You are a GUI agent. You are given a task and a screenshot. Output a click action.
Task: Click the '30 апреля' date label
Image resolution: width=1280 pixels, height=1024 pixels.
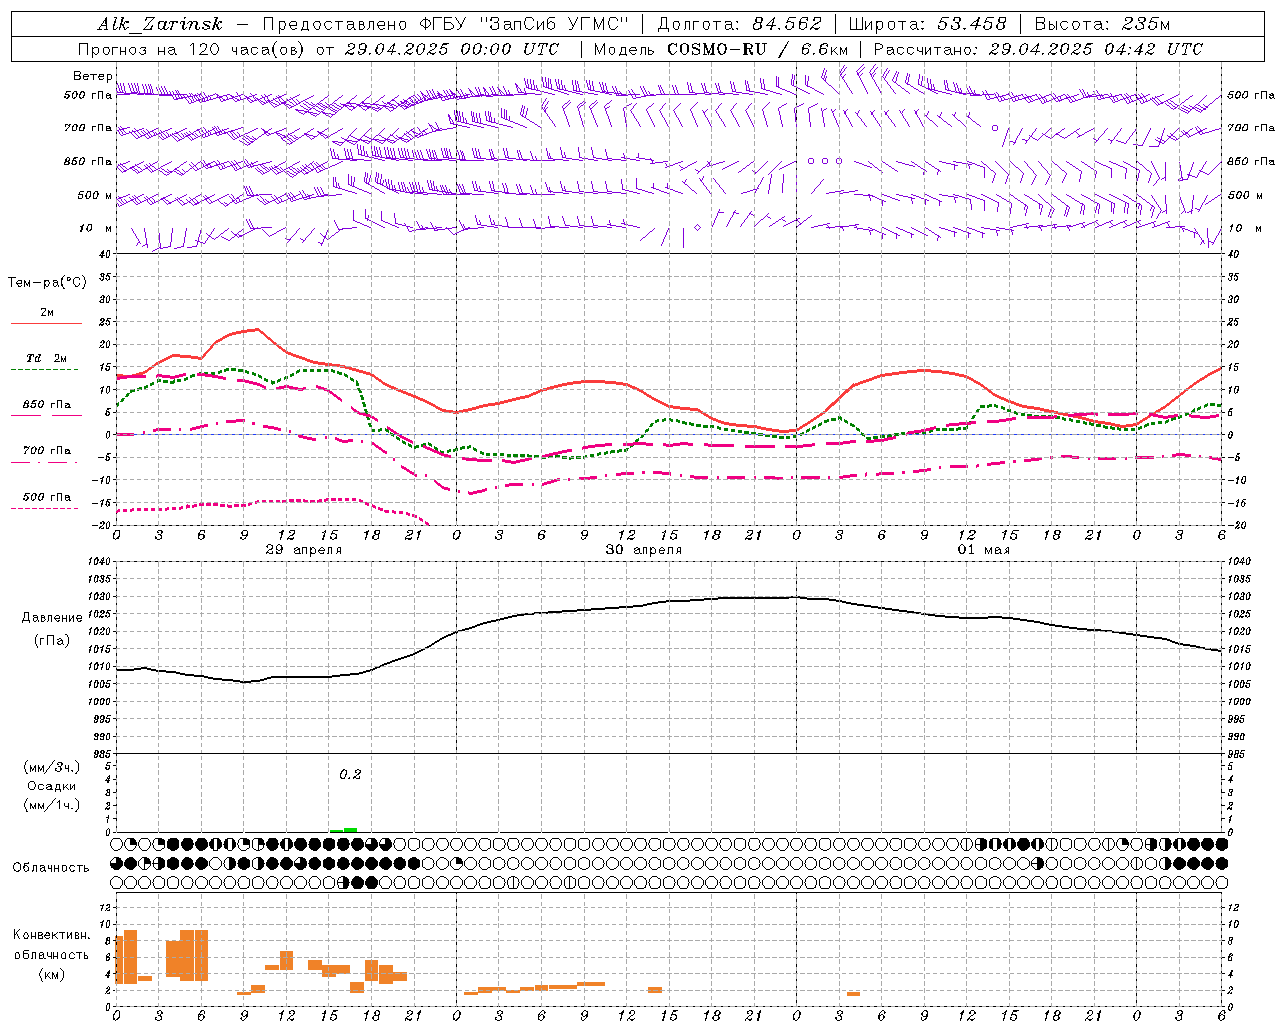(644, 550)
